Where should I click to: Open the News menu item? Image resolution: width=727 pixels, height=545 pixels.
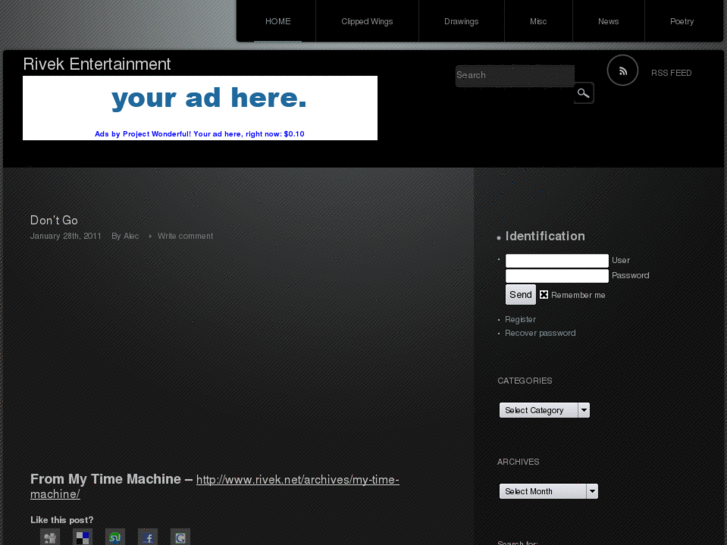[608, 21]
